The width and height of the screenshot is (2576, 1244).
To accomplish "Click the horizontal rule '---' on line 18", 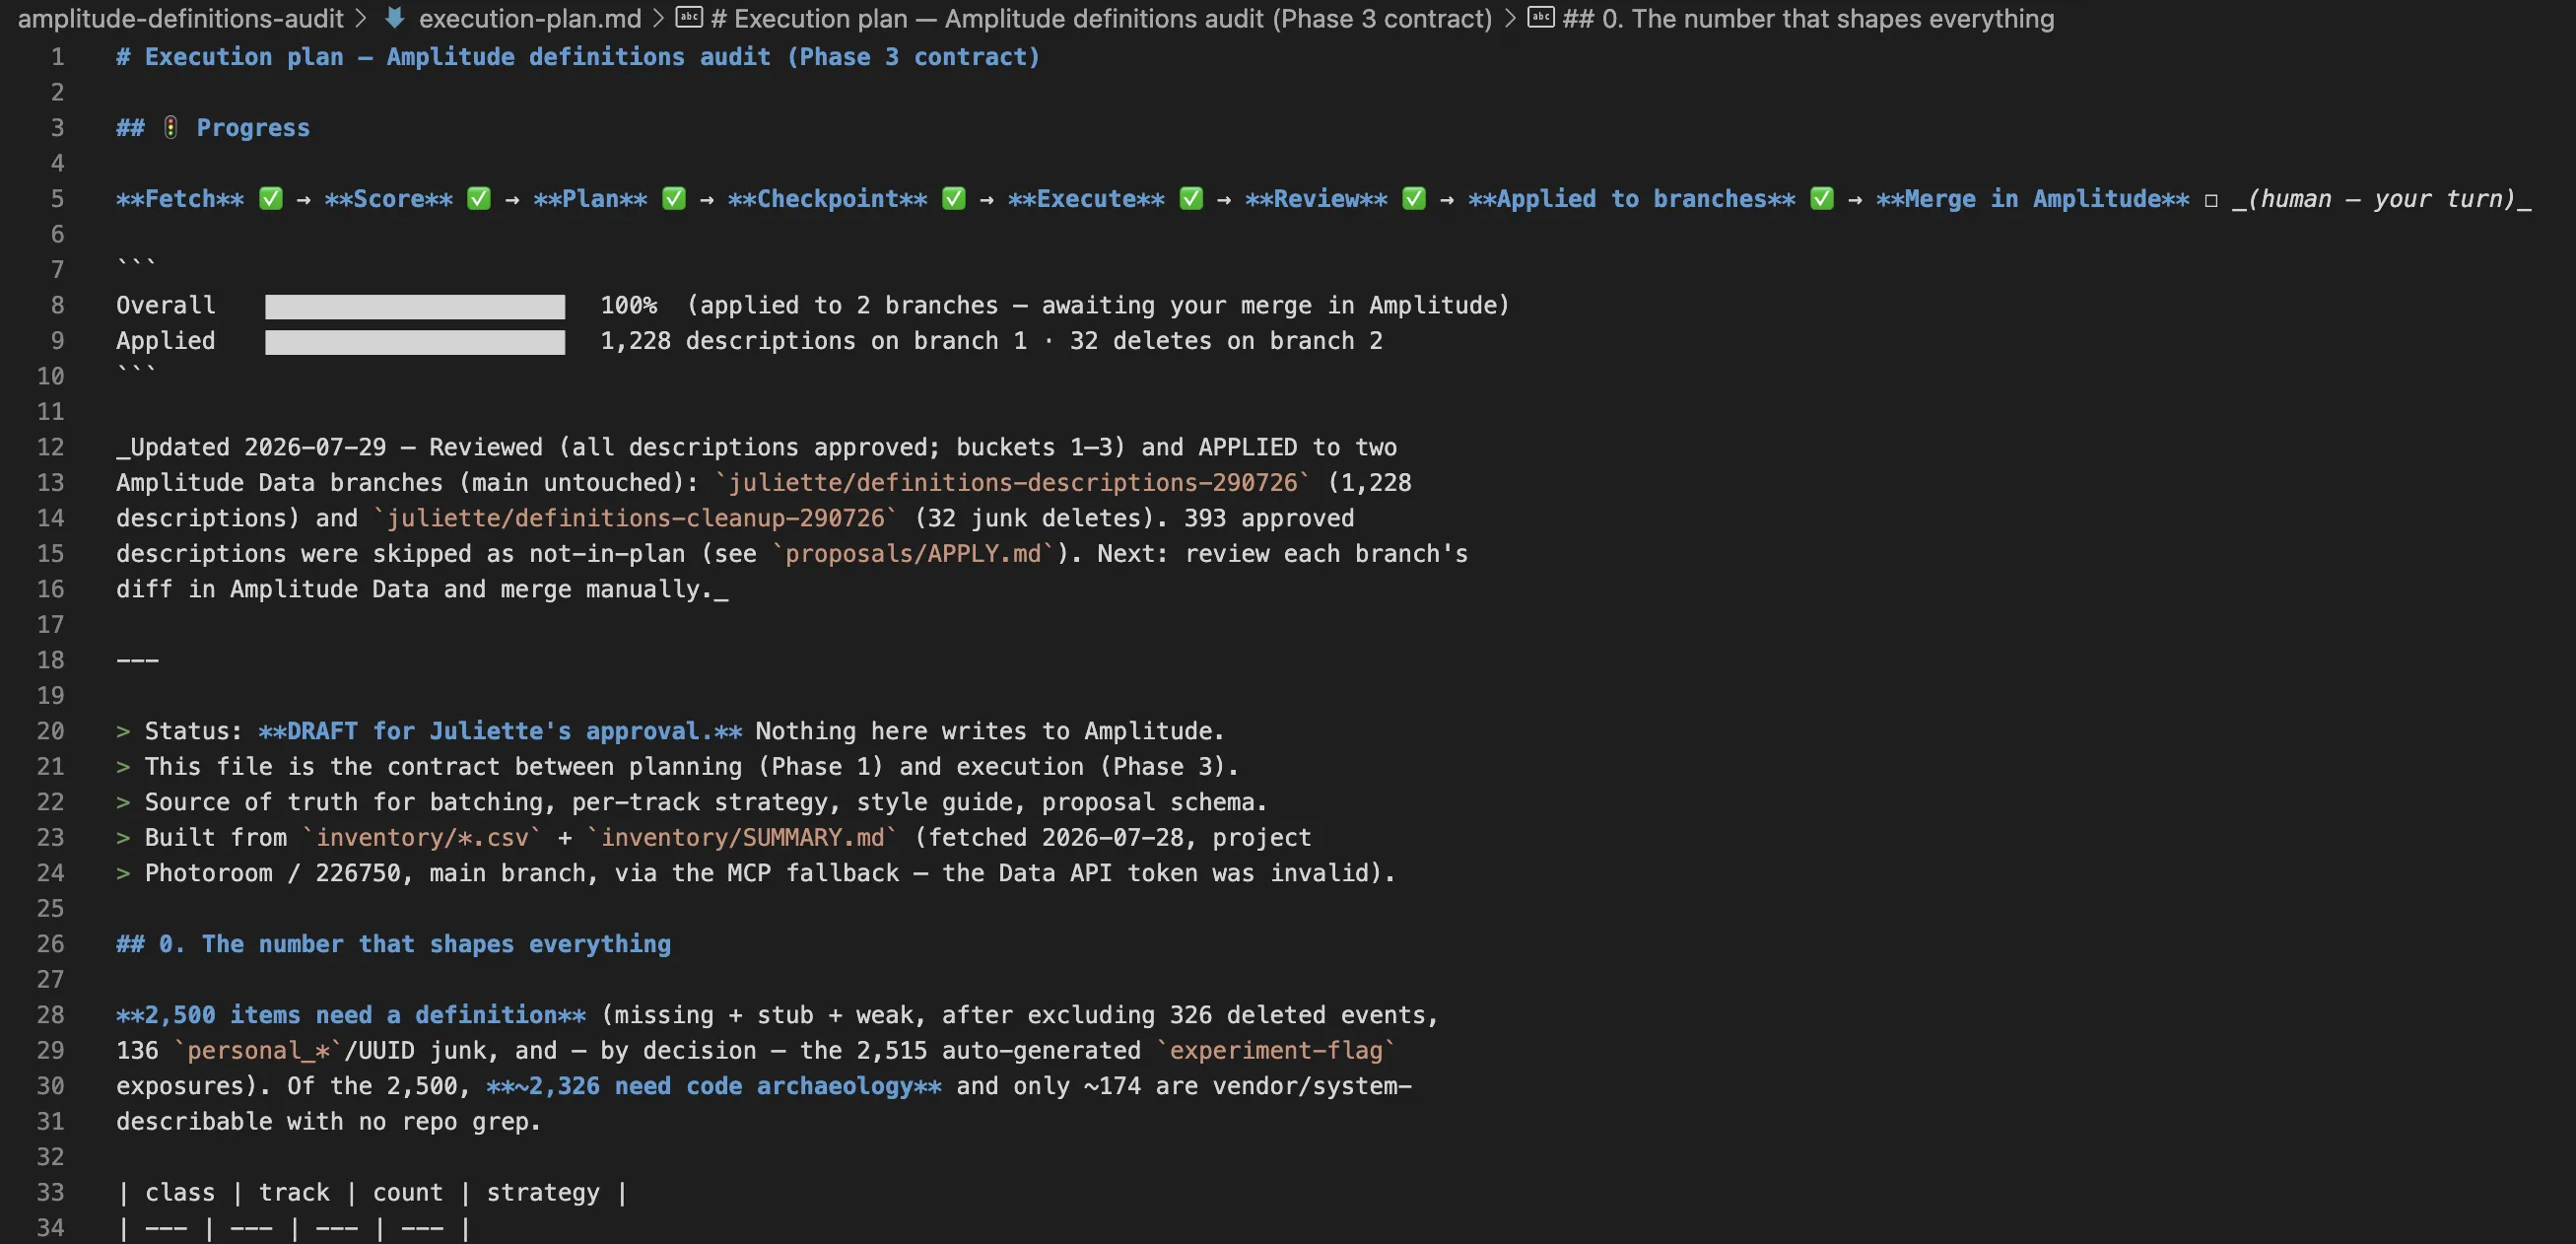I will [x=137, y=660].
